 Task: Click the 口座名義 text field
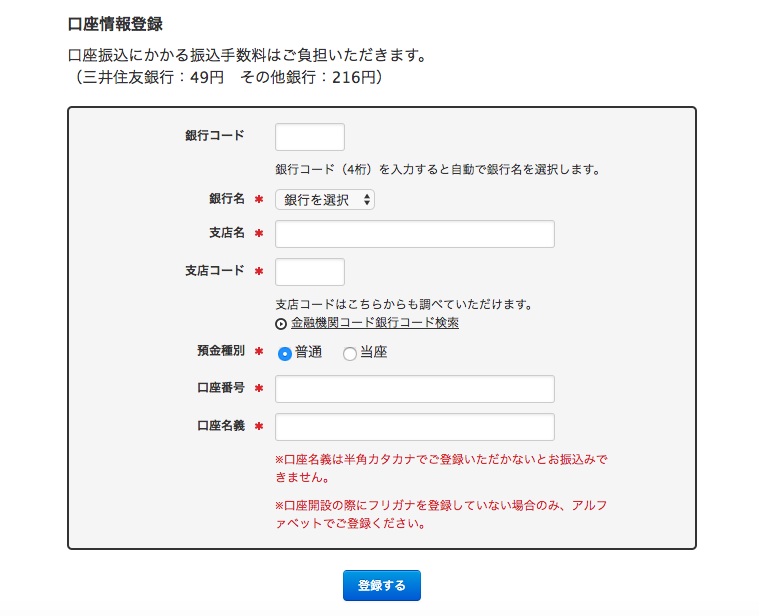click(x=415, y=427)
